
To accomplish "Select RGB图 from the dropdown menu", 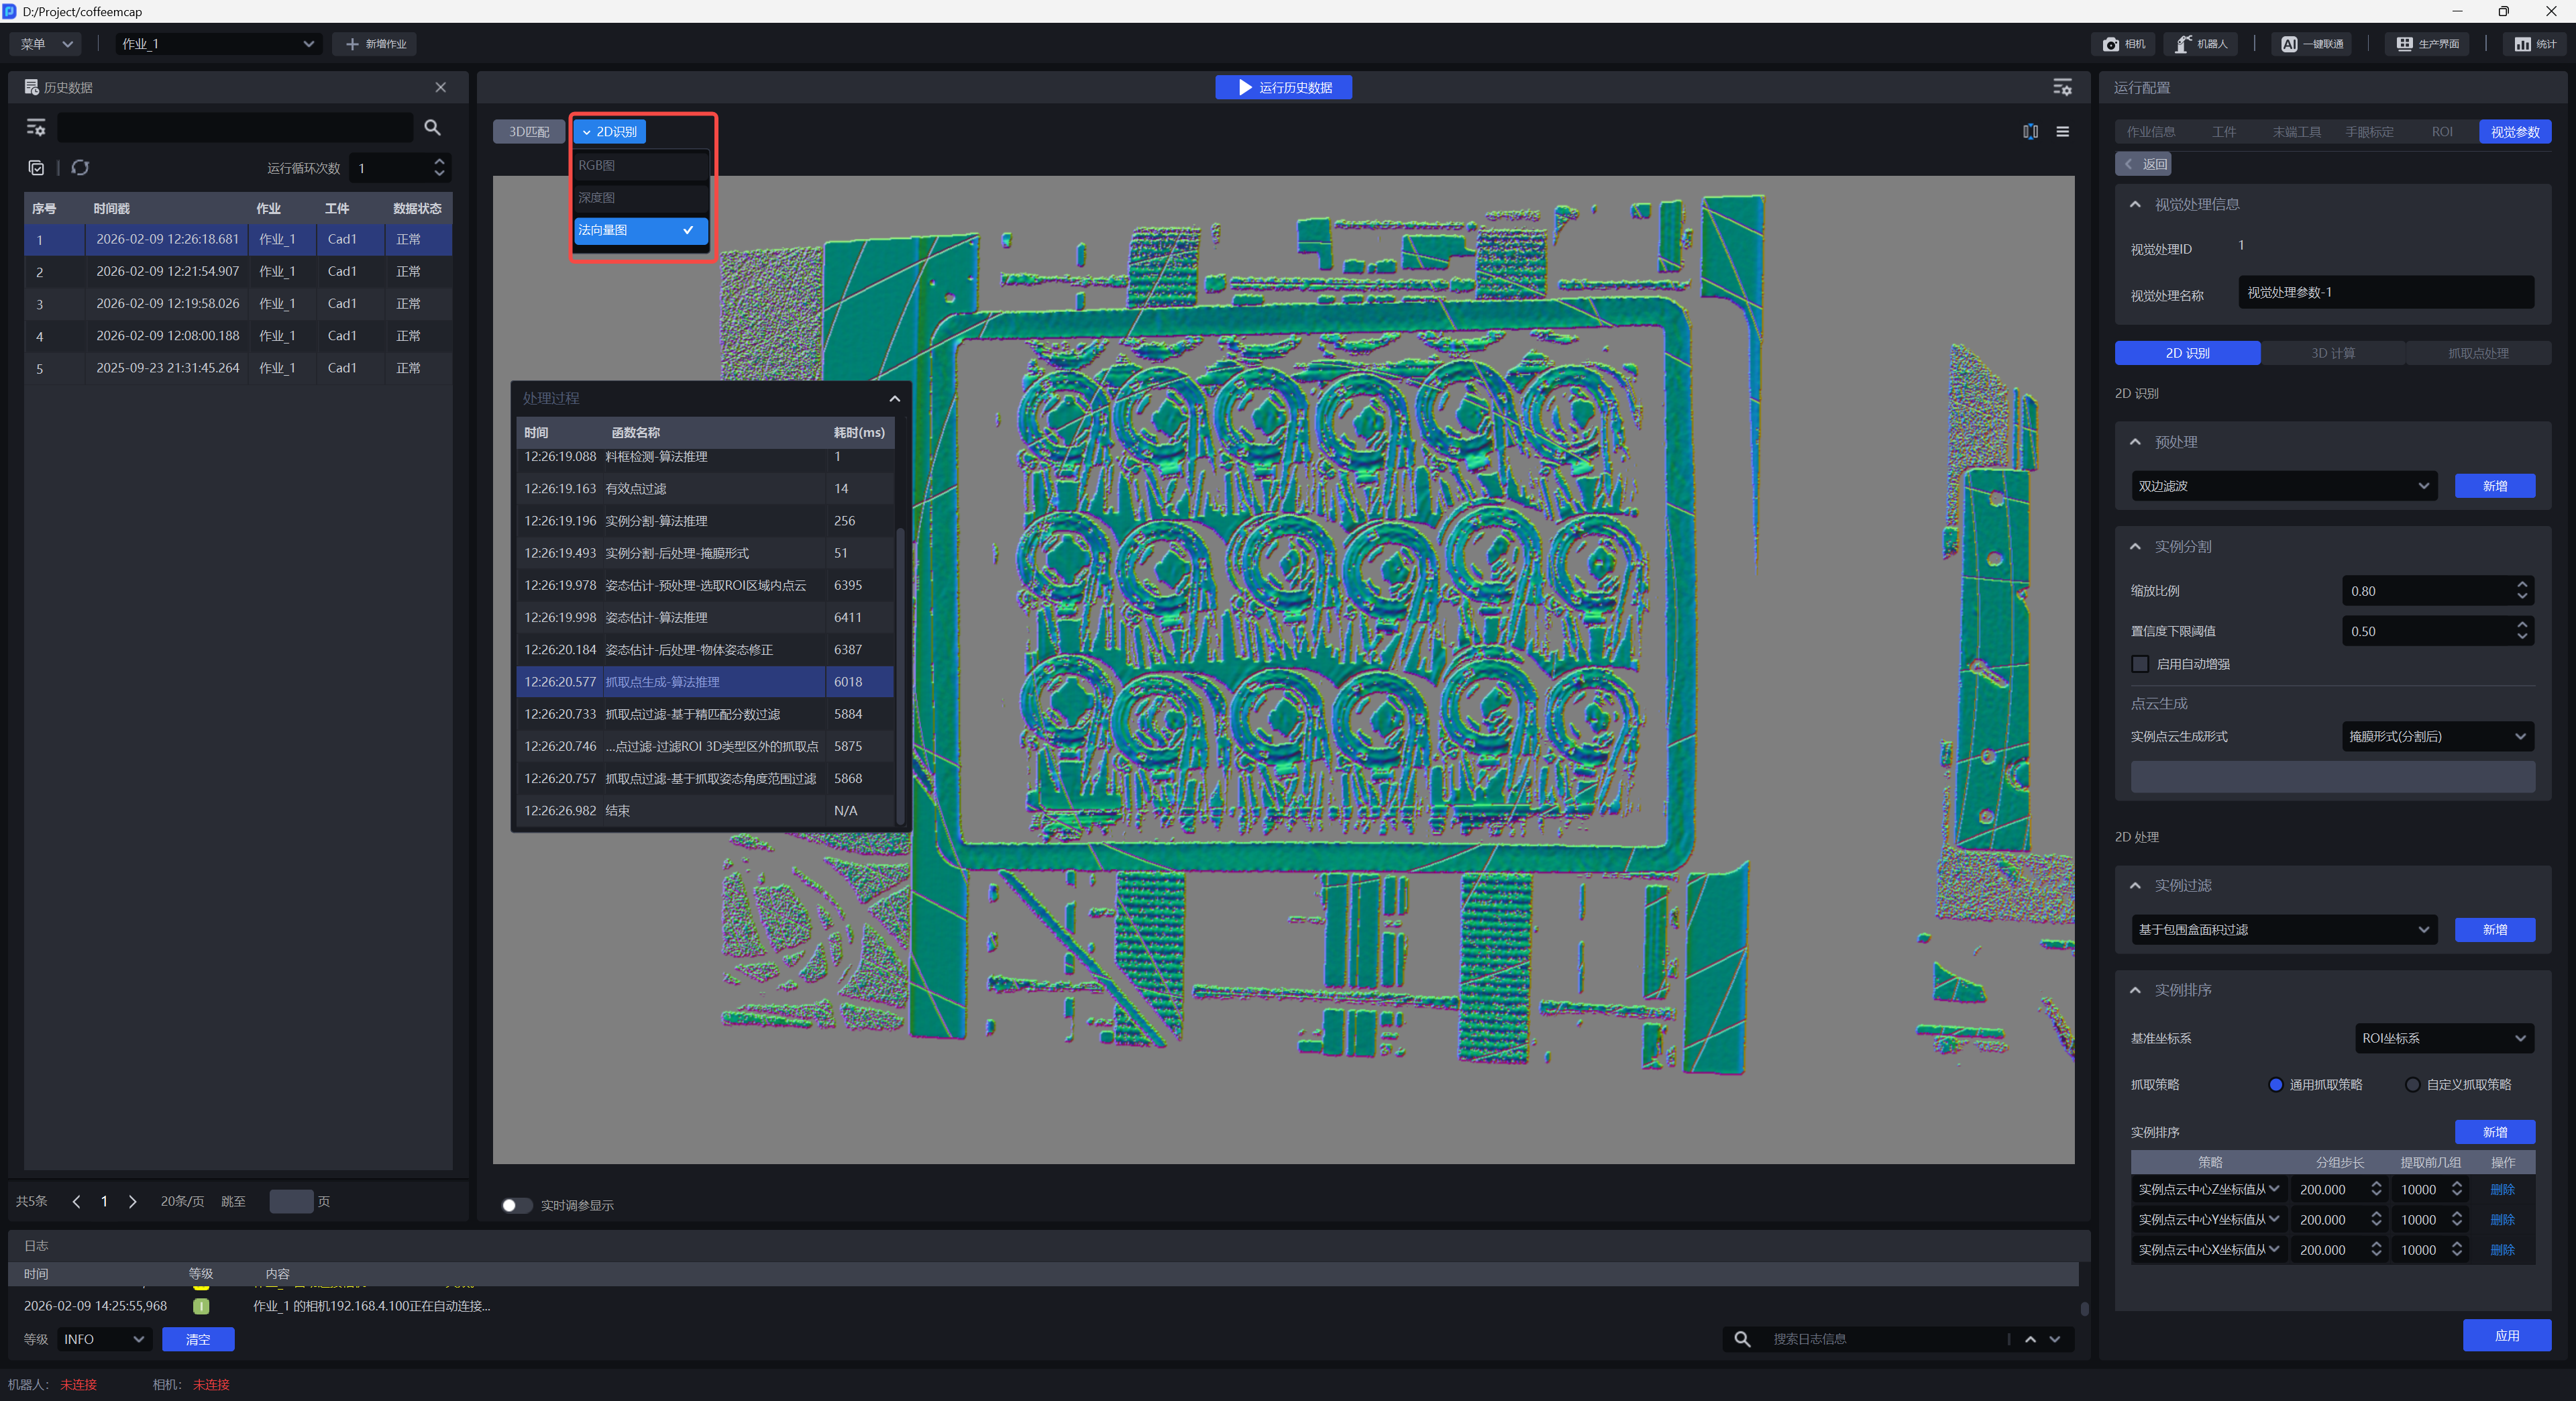I will (640, 166).
